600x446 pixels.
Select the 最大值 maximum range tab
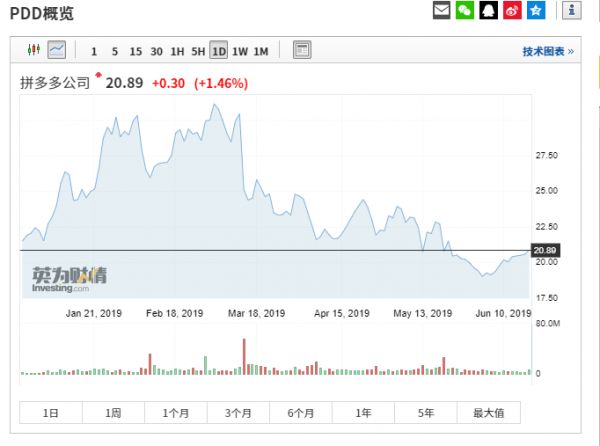488,413
